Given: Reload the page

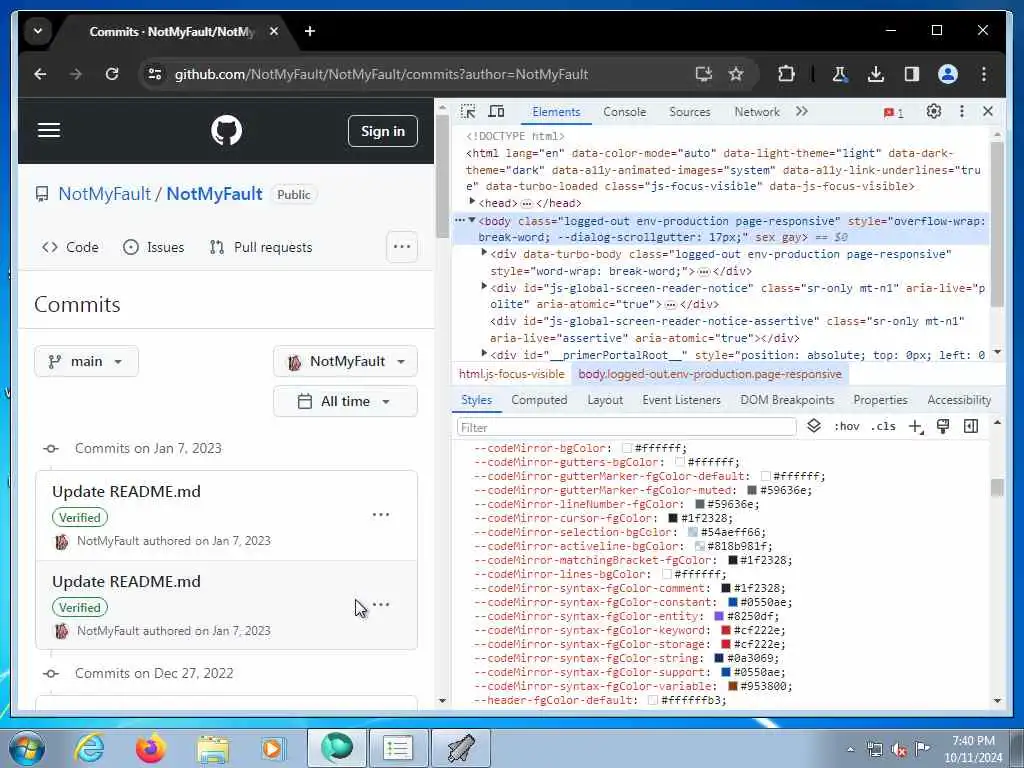Looking at the screenshot, I should [x=112, y=74].
